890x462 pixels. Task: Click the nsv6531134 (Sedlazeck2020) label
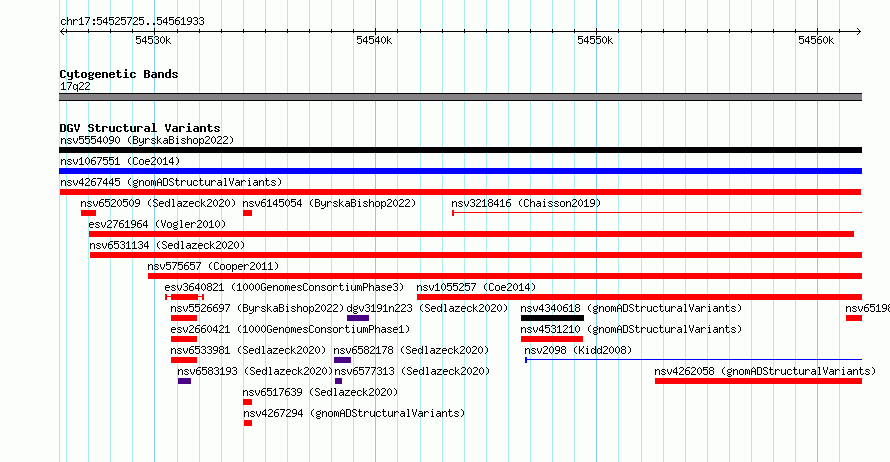[x=167, y=245]
